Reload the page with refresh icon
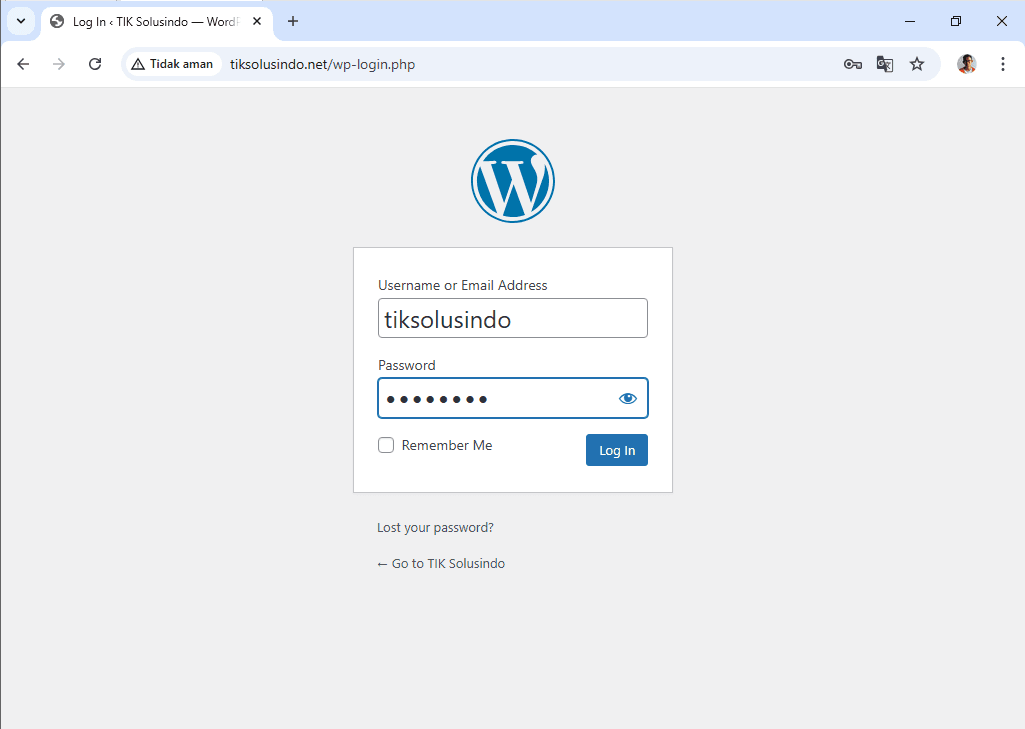This screenshot has width=1025, height=729. [x=95, y=64]
